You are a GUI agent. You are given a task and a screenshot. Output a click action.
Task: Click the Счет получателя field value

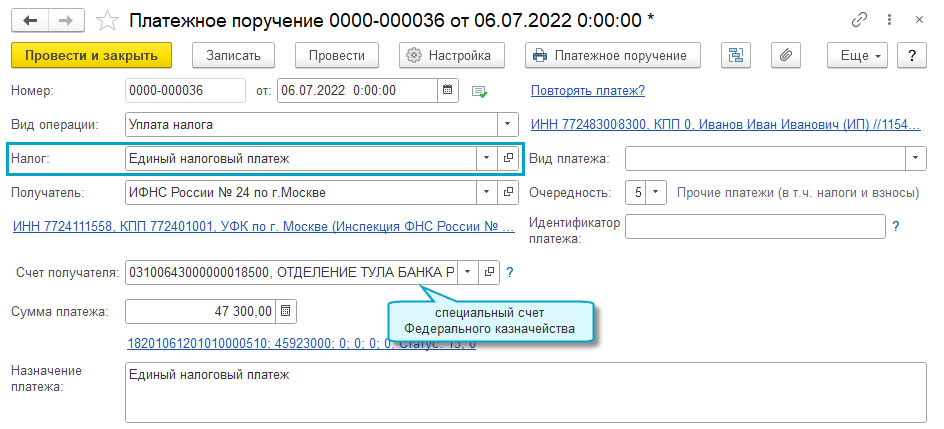(x=291, y=272)
